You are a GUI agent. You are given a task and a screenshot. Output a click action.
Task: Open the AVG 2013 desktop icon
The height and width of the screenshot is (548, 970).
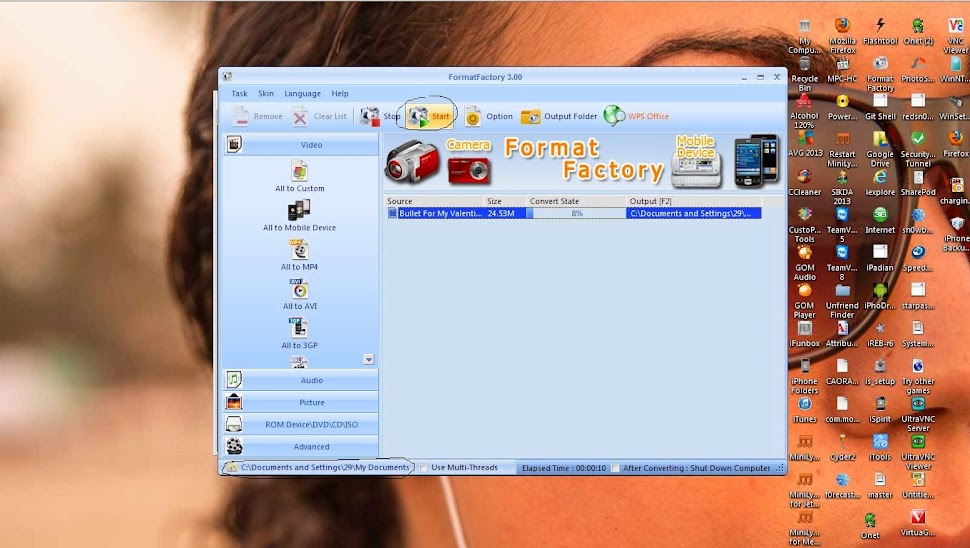pyautogui.click(x=804, y=144)
